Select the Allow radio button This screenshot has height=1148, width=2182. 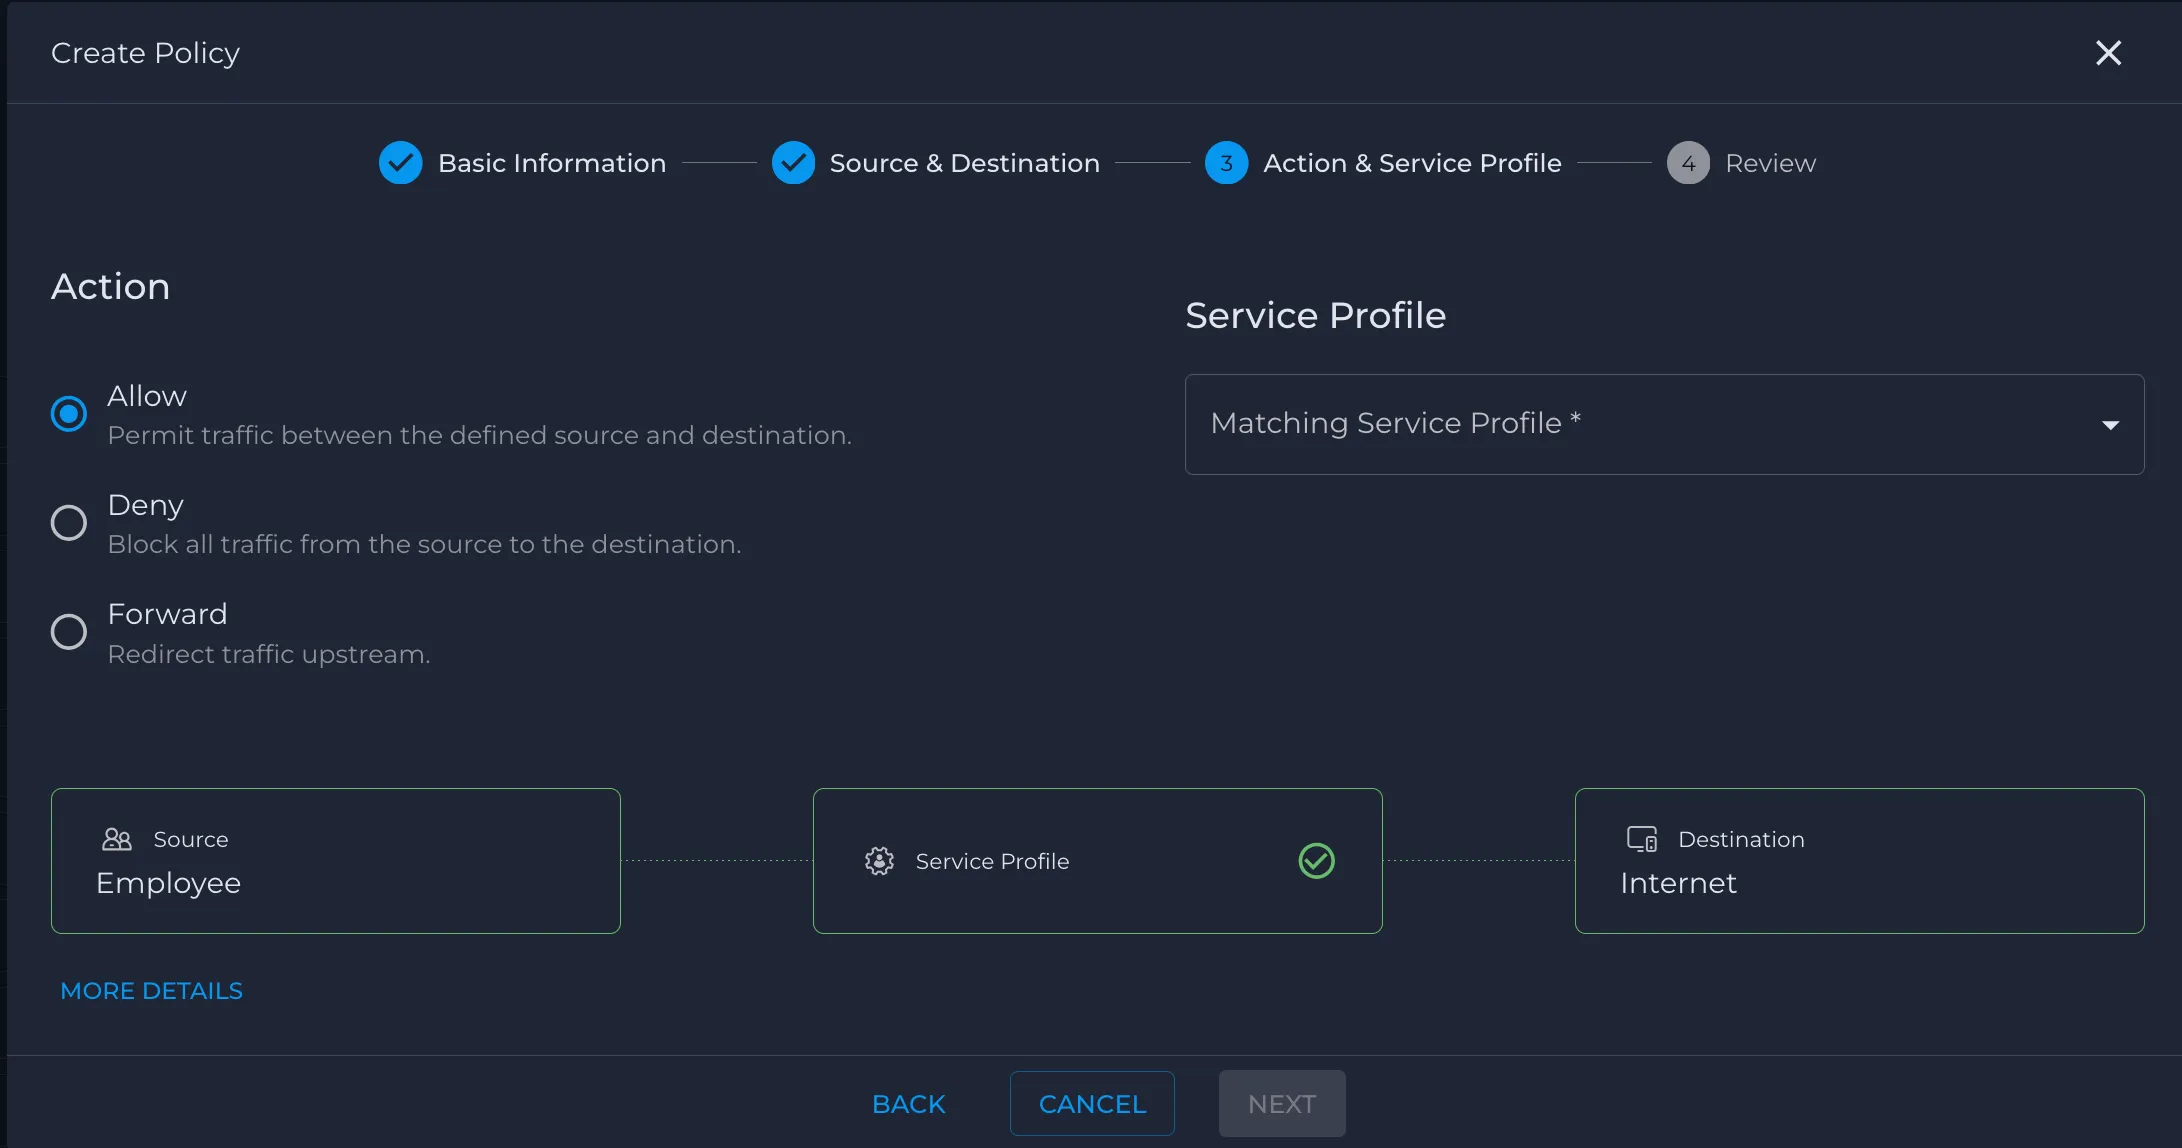coord(69,413)
